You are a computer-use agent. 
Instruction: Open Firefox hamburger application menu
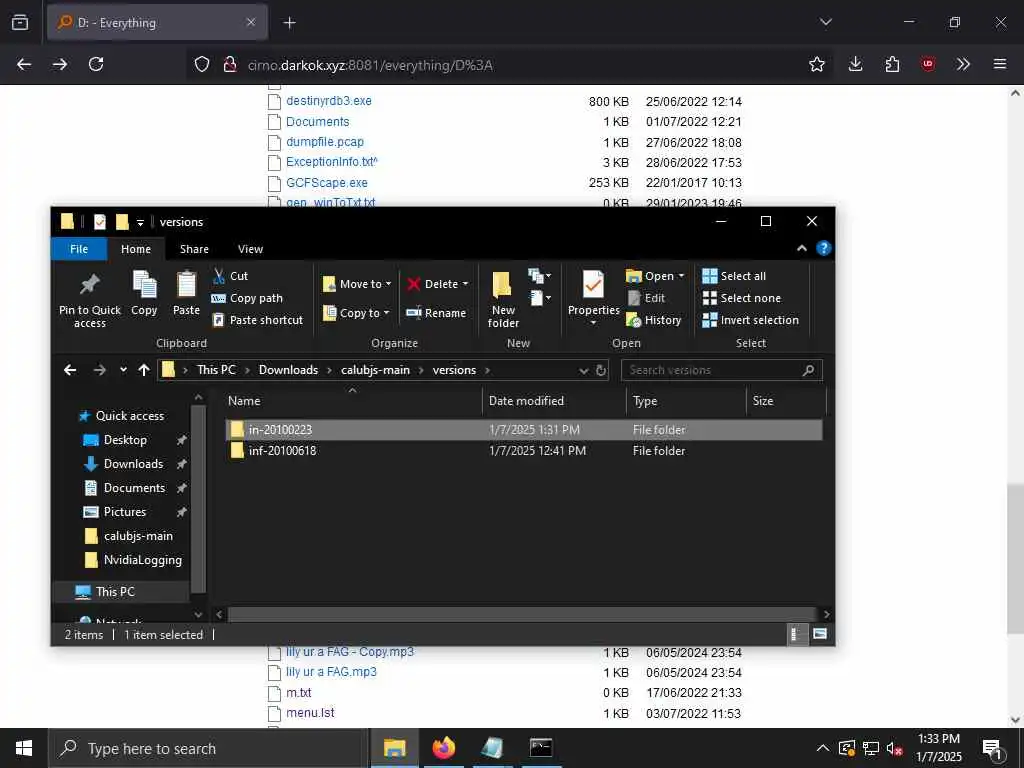click(999, 64)
